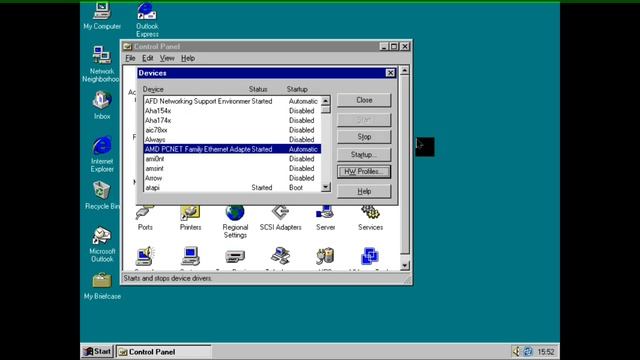
Task: Click device list scroll down arrow
Action: [x=326, y=187]
